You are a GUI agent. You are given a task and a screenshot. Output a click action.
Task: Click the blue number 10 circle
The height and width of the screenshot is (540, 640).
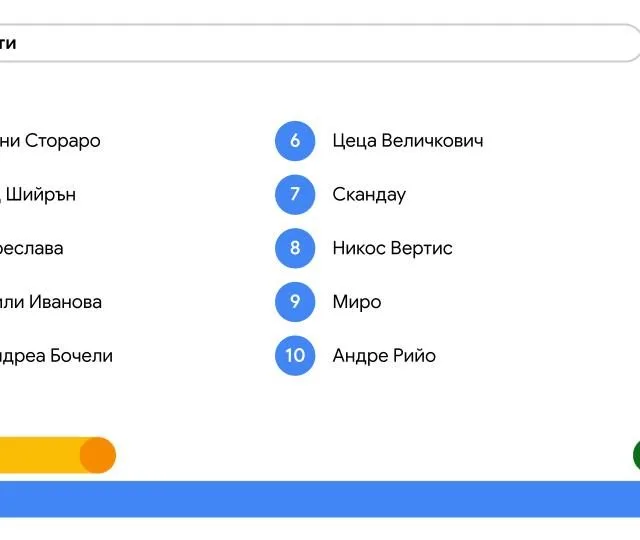pyautogui.click(x=295, y=356)
